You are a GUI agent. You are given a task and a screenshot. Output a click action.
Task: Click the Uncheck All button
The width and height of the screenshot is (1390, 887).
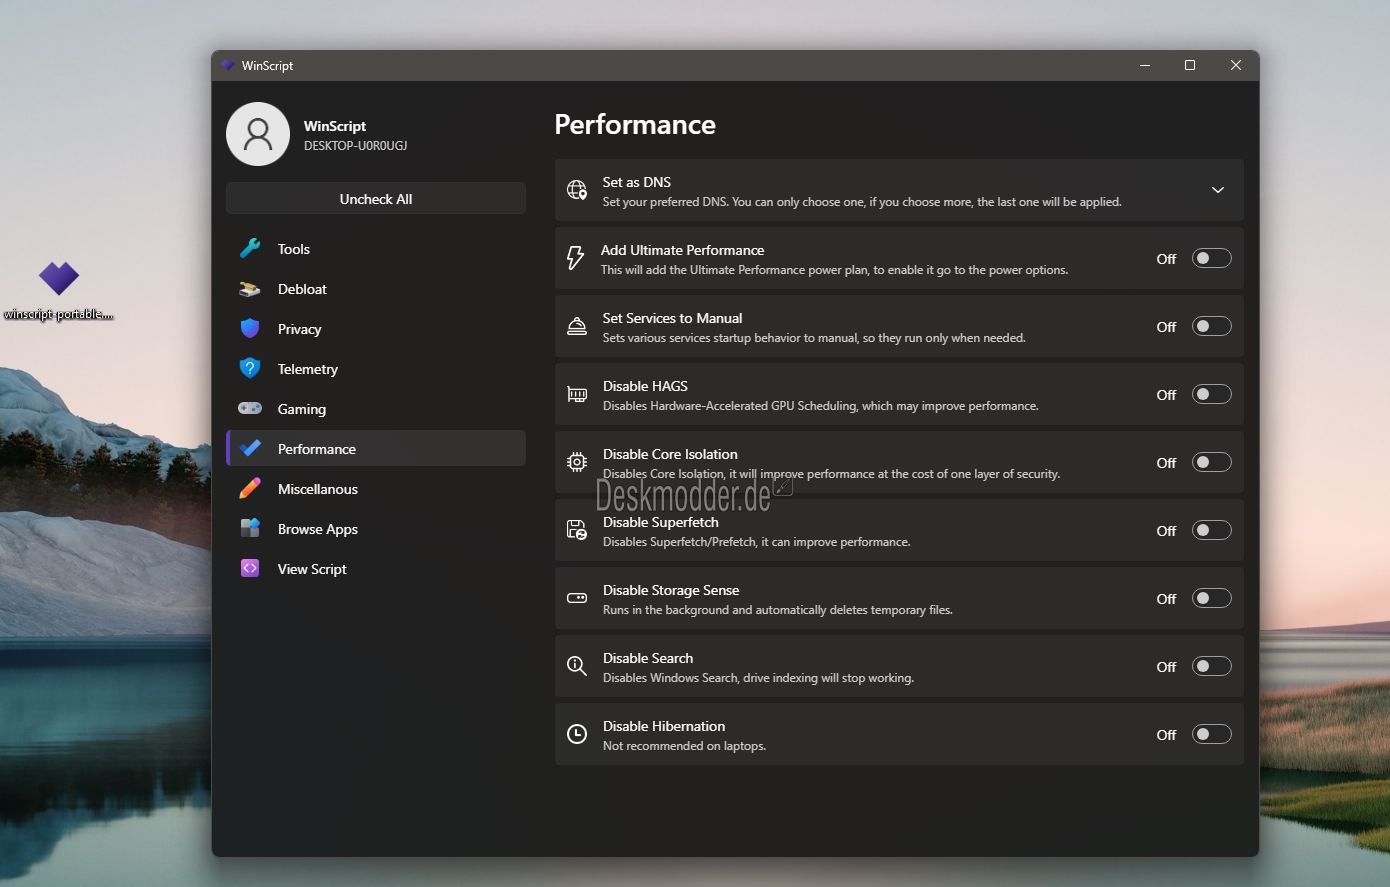[376, 198]
